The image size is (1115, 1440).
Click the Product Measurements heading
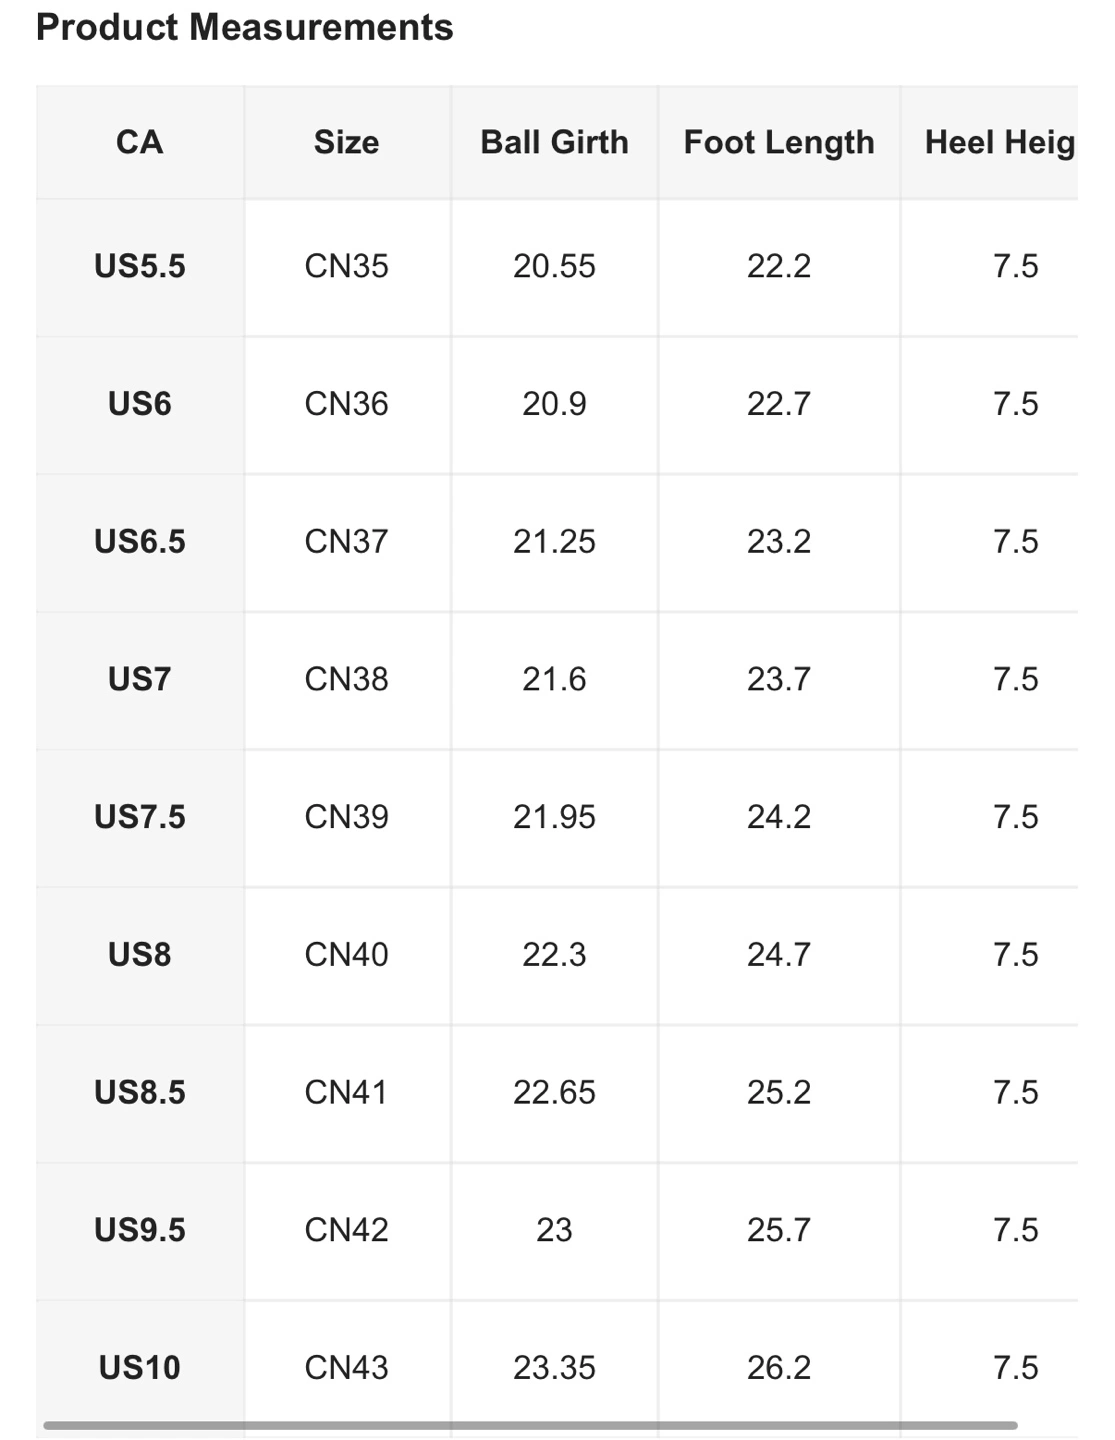245,27
